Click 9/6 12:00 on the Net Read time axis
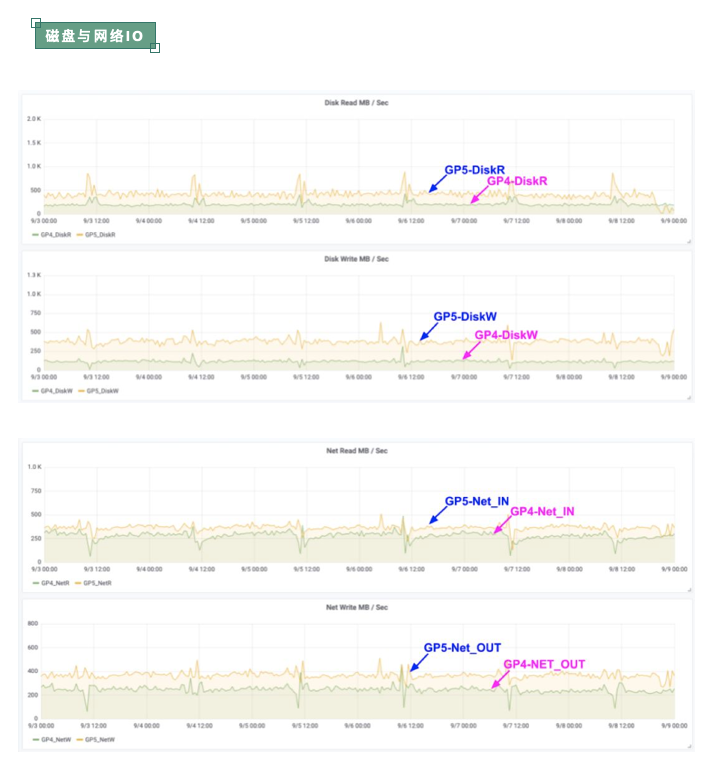722x771 pixels. click(411, 569)
